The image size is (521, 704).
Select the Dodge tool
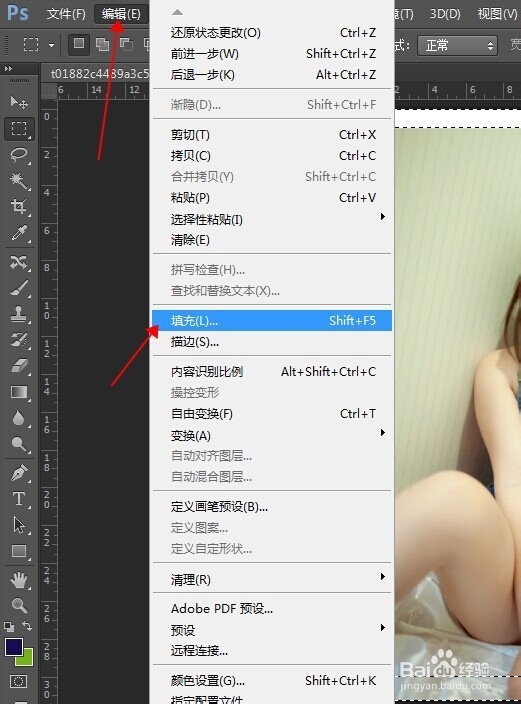tap(19, 444)
